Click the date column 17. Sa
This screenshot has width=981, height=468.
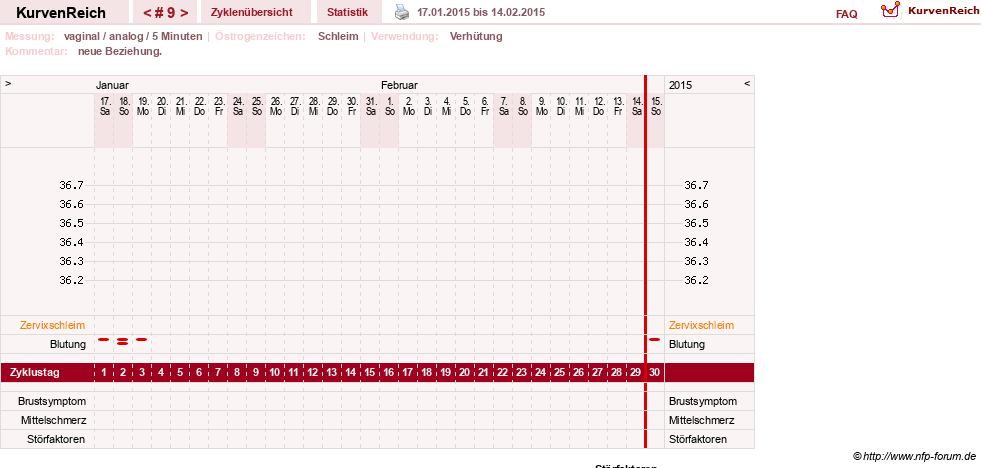104,106
